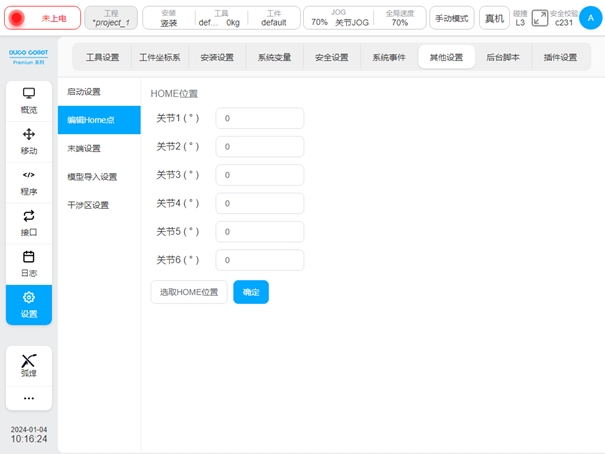The width and height of the screenshot is (605, 454).
Task: Click the 设置 gear icon
Action: point(29,298)
